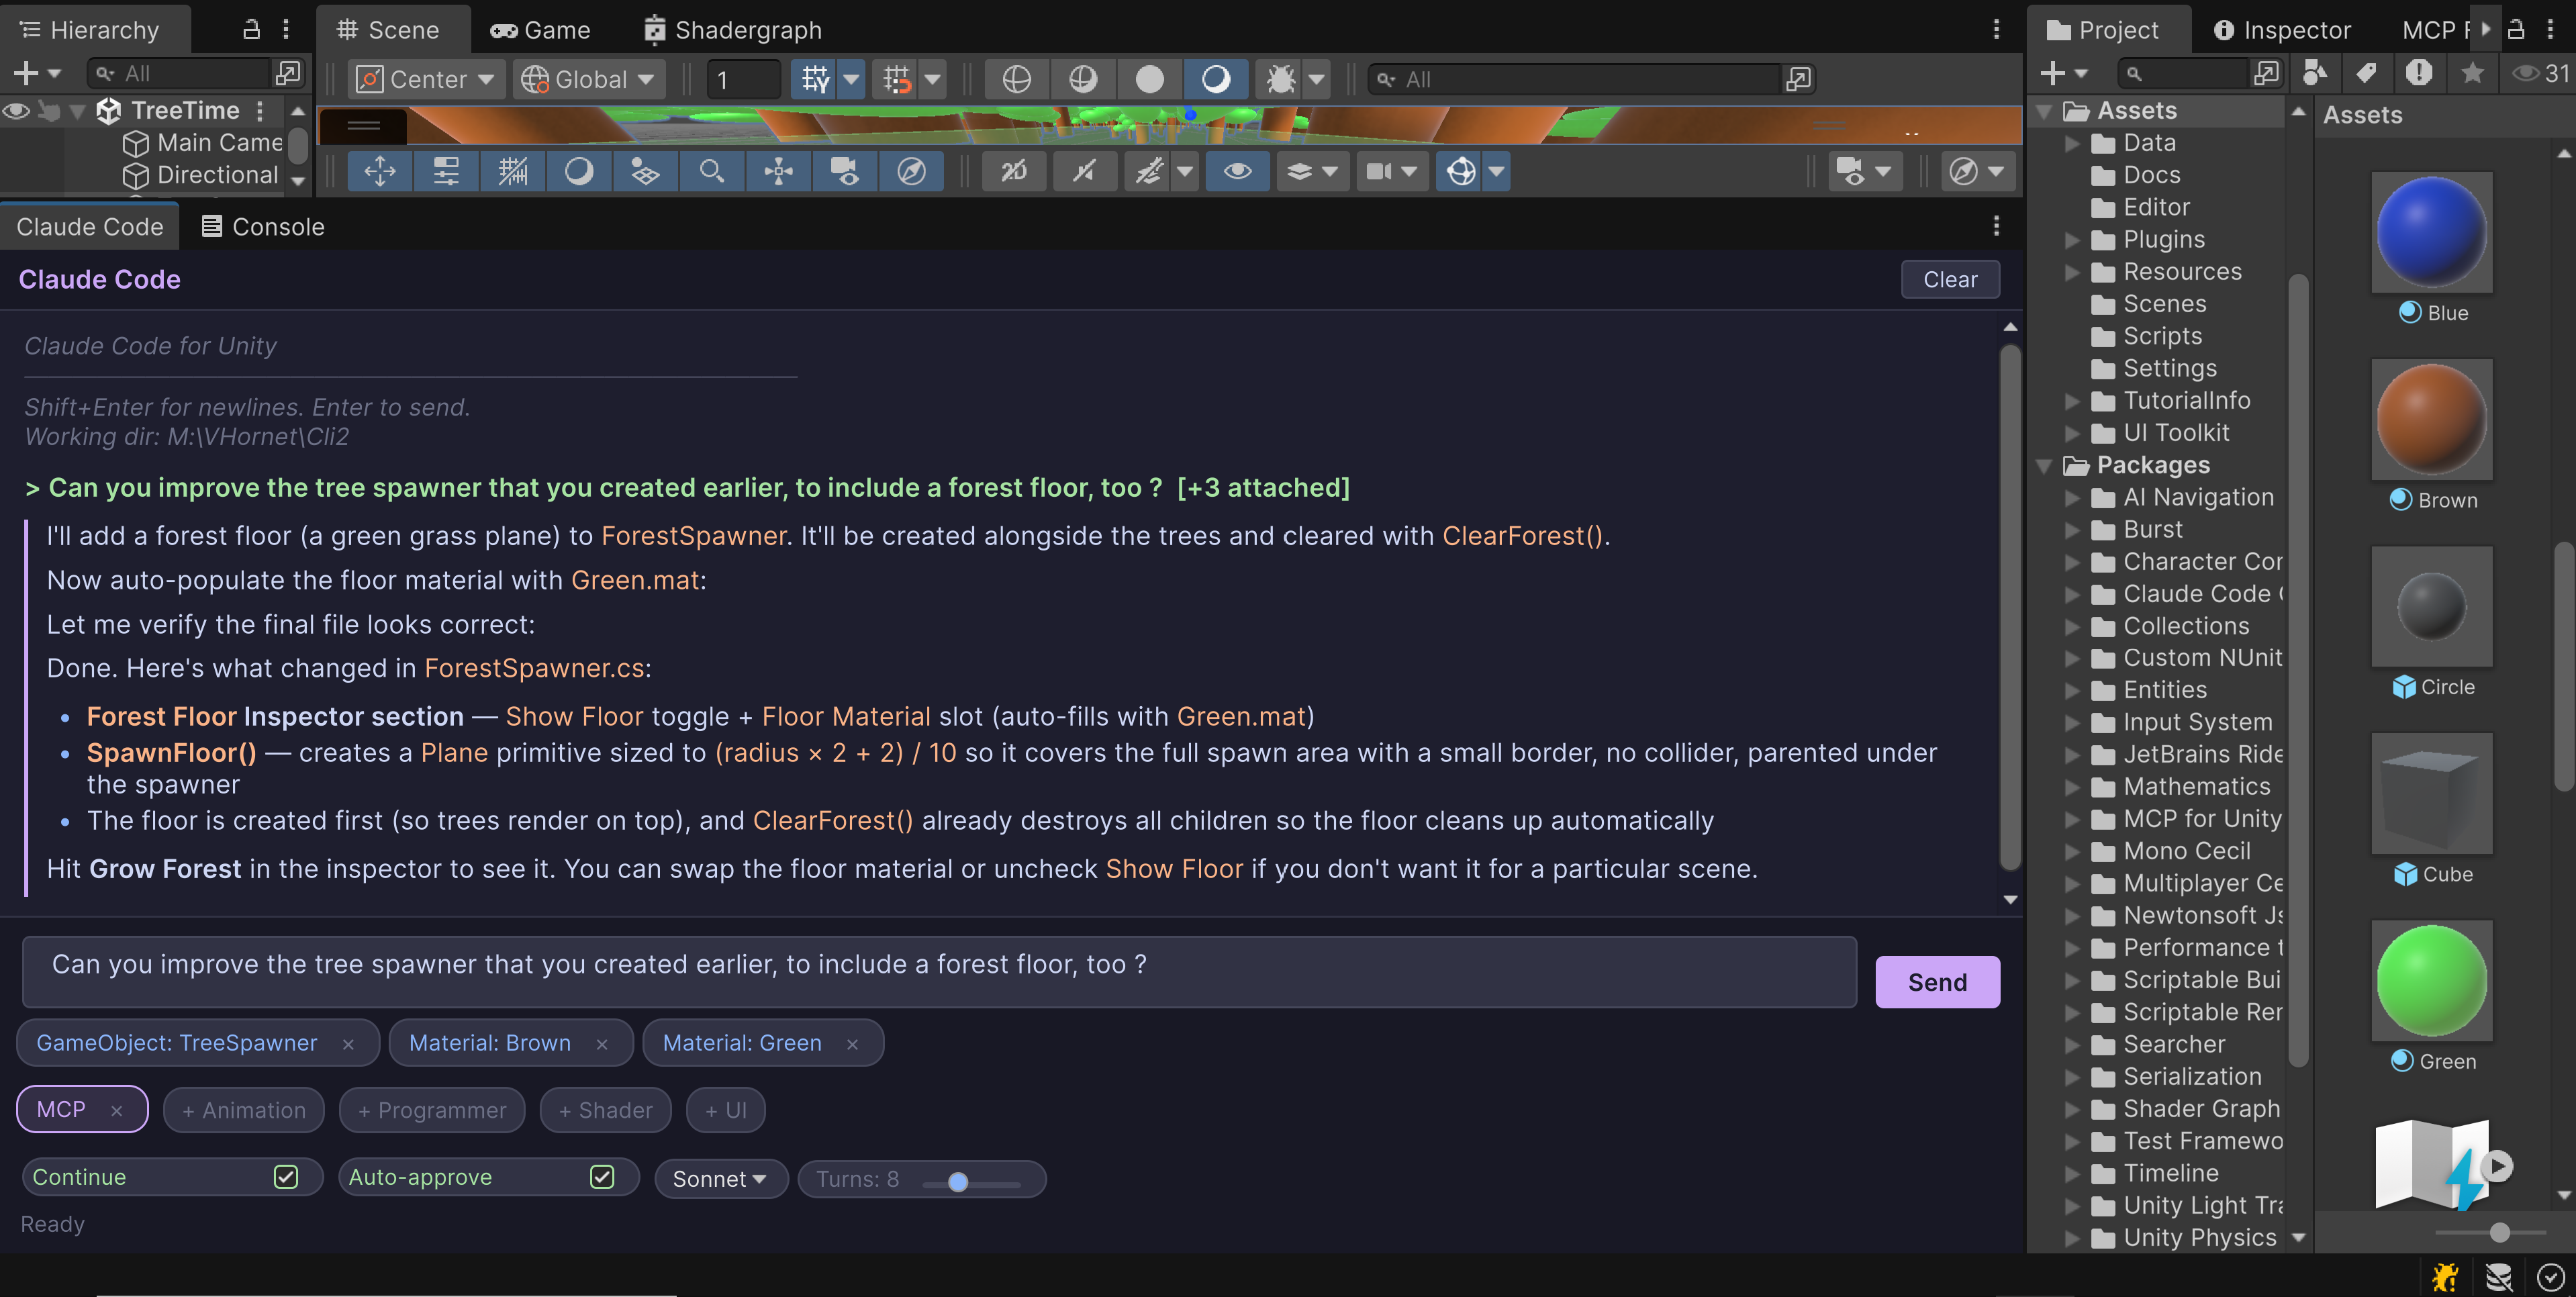Toggle scene visibility eye icon in the Scene toolbar
The image size is (2576, 1297).
(x=1238, y=171)
